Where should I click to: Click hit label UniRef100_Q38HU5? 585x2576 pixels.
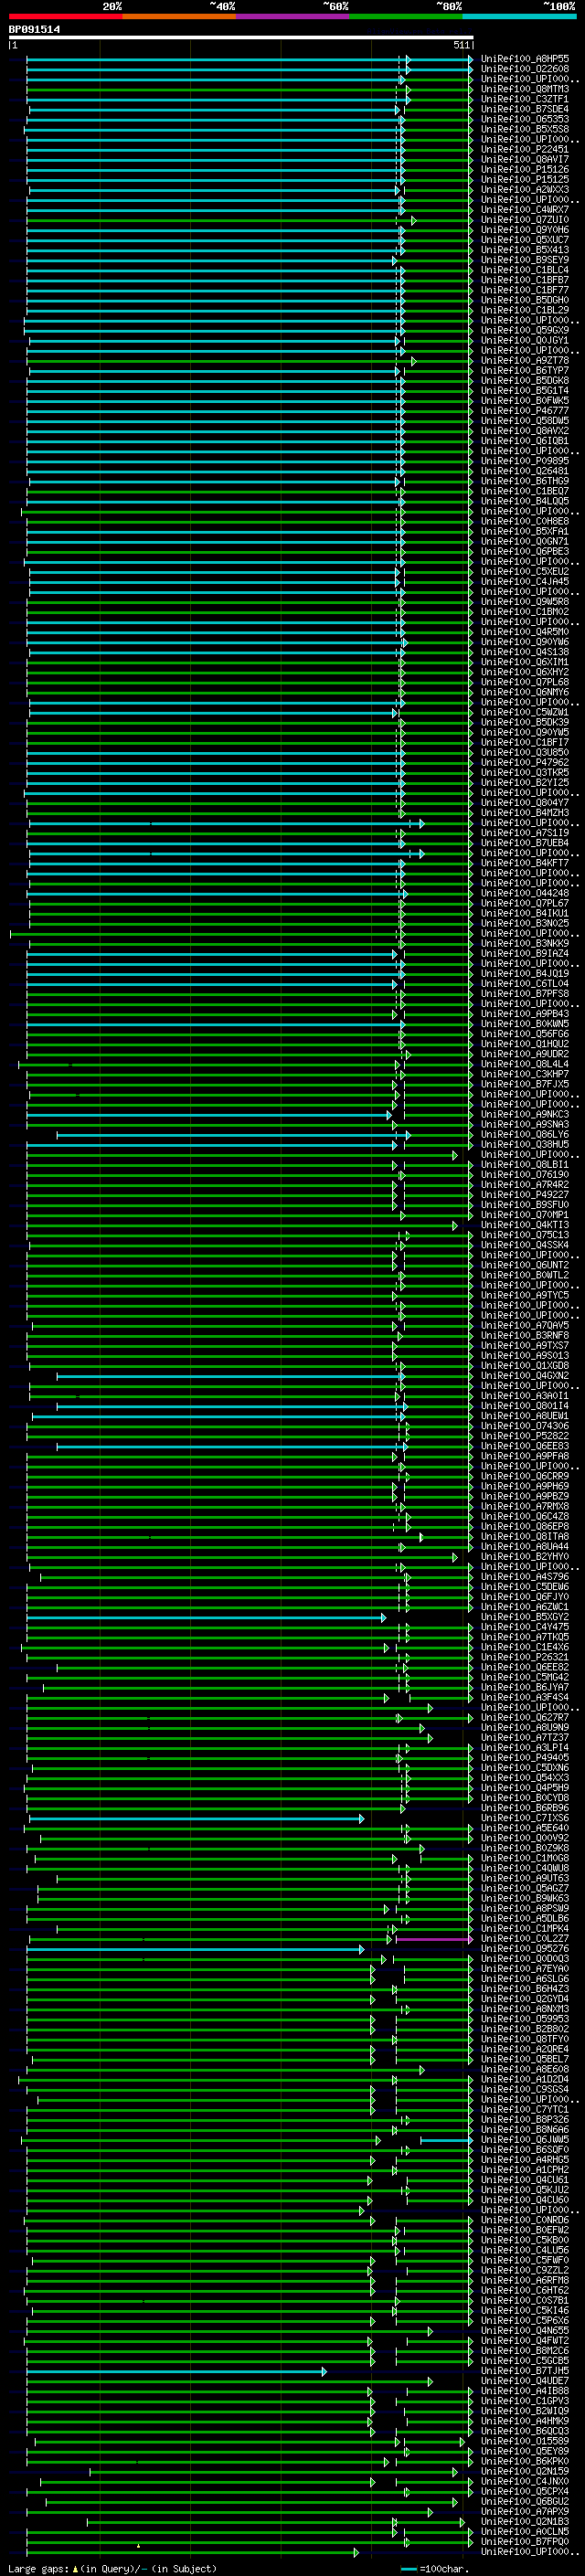pyautogui.click(x=525, y=1145)
